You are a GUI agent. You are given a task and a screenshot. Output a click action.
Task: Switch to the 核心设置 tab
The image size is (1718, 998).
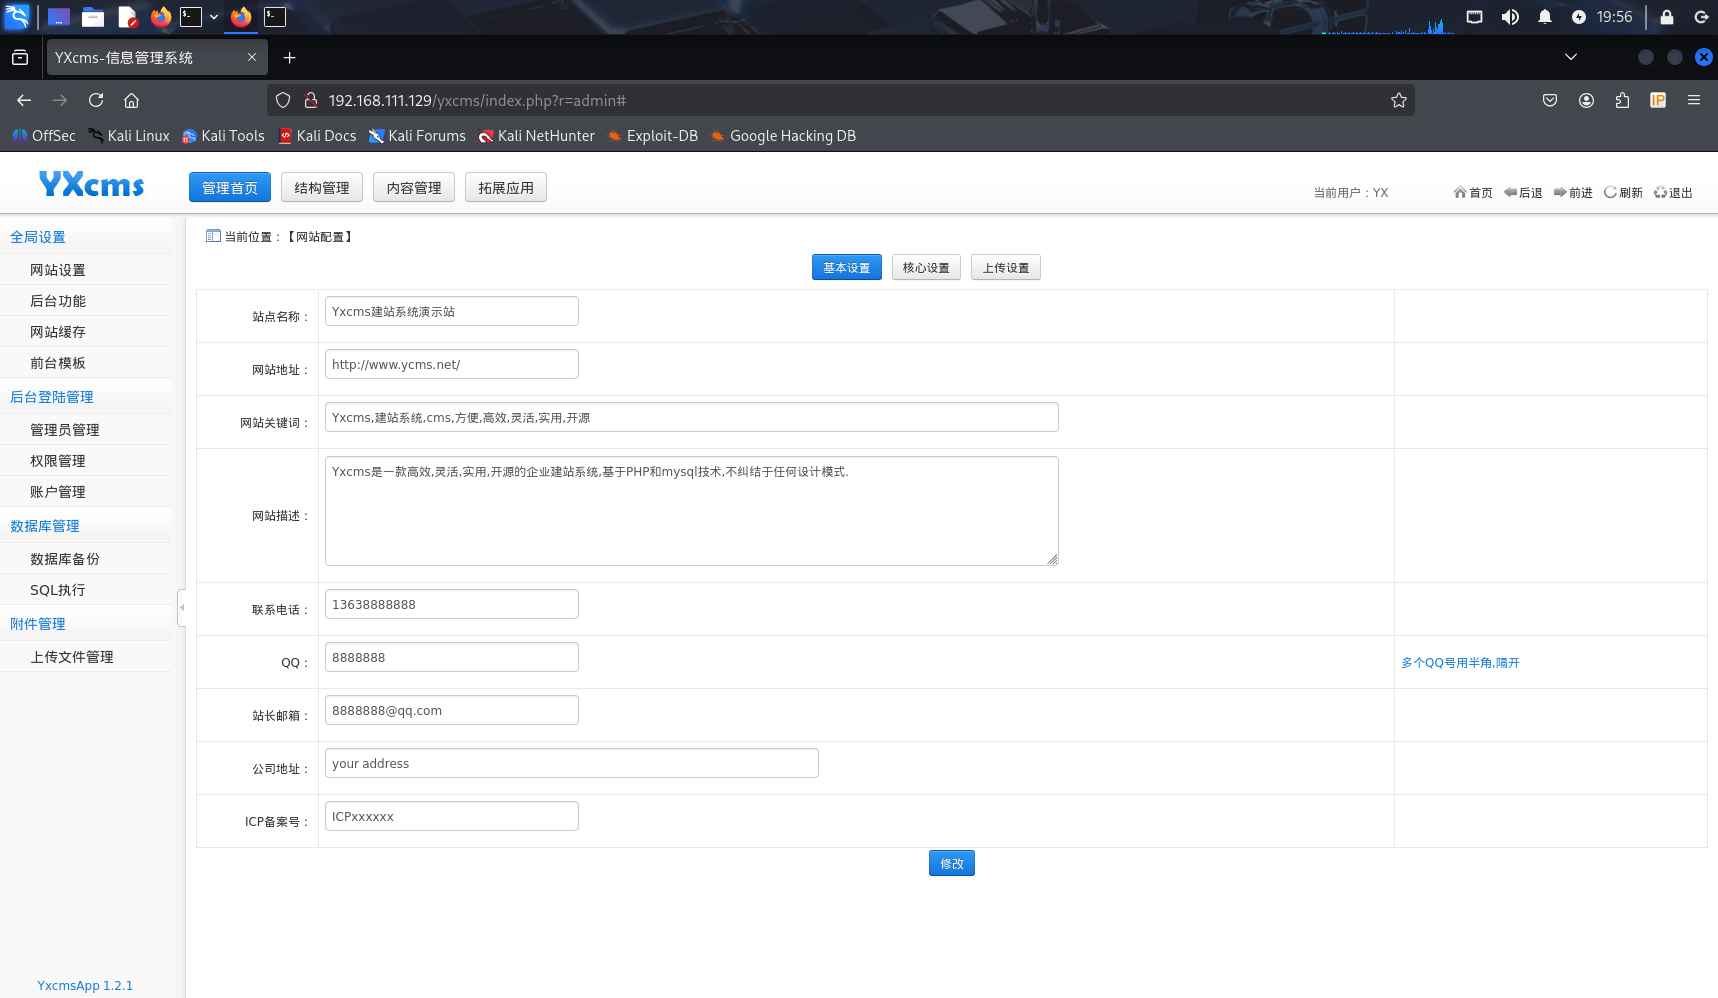(927, 268)
